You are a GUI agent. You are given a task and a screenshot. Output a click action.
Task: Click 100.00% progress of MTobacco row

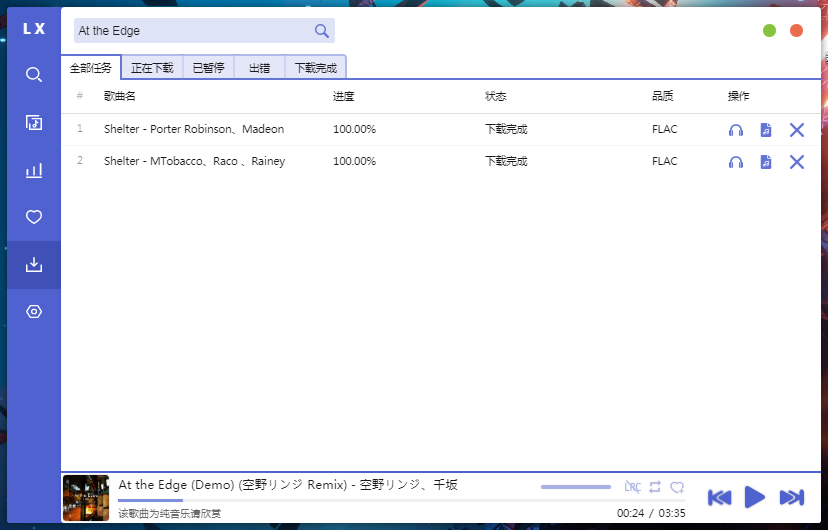tap(354, 161)
